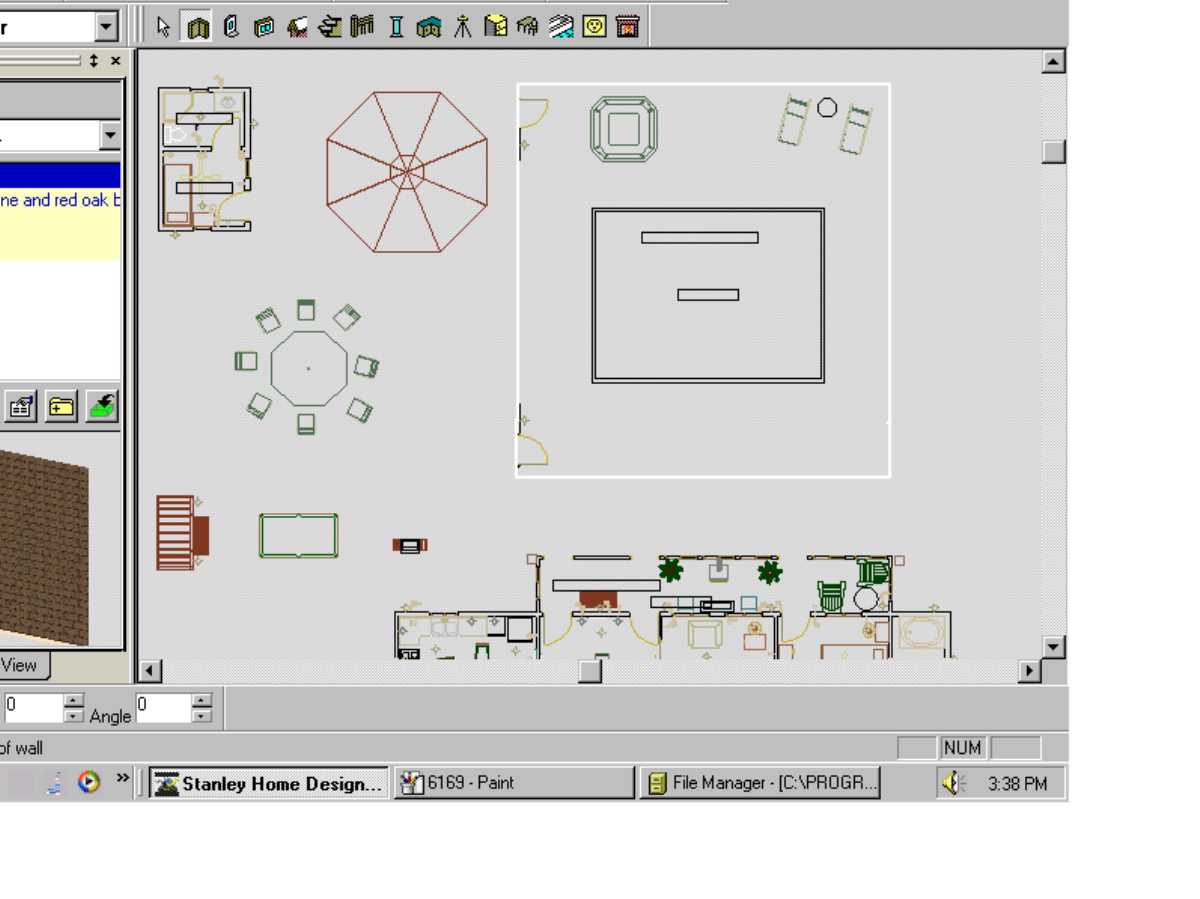
Task: Select the large double-lined rectangle object
Action: pos(708,296)
